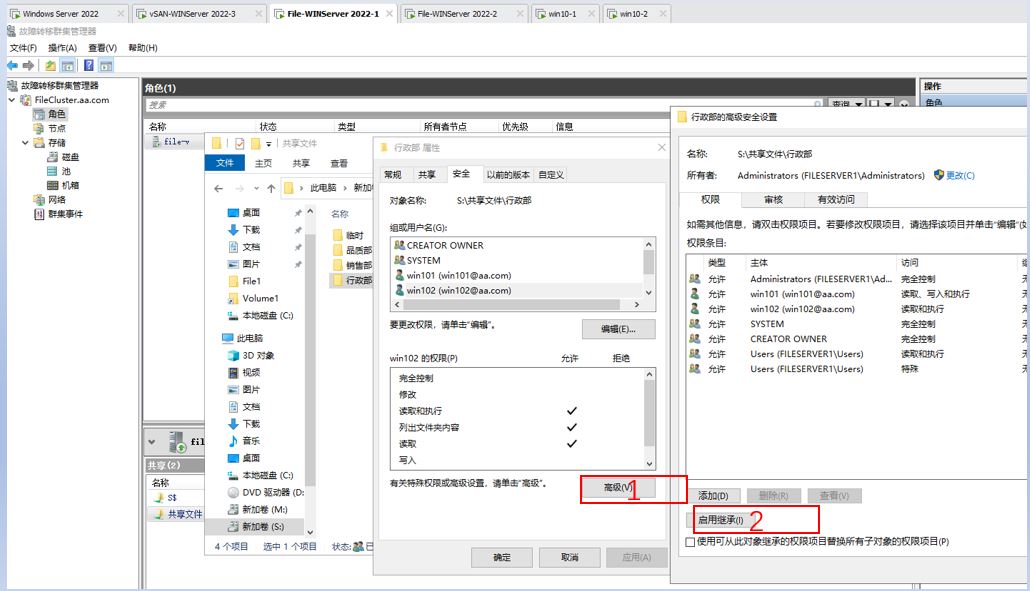
Task: Click the back navigation arrow in cluster manager toolbar
Action: (x=12, y=67)
